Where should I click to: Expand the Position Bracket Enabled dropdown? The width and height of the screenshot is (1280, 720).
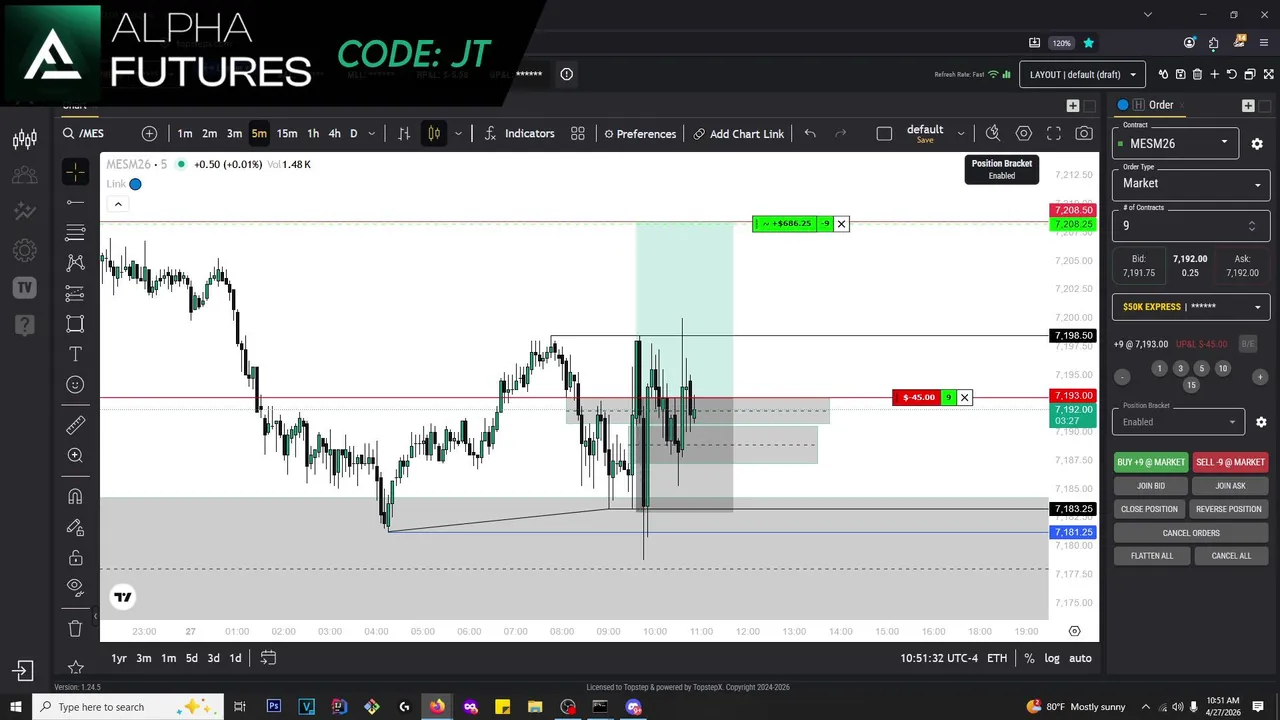pos(1178,421)
